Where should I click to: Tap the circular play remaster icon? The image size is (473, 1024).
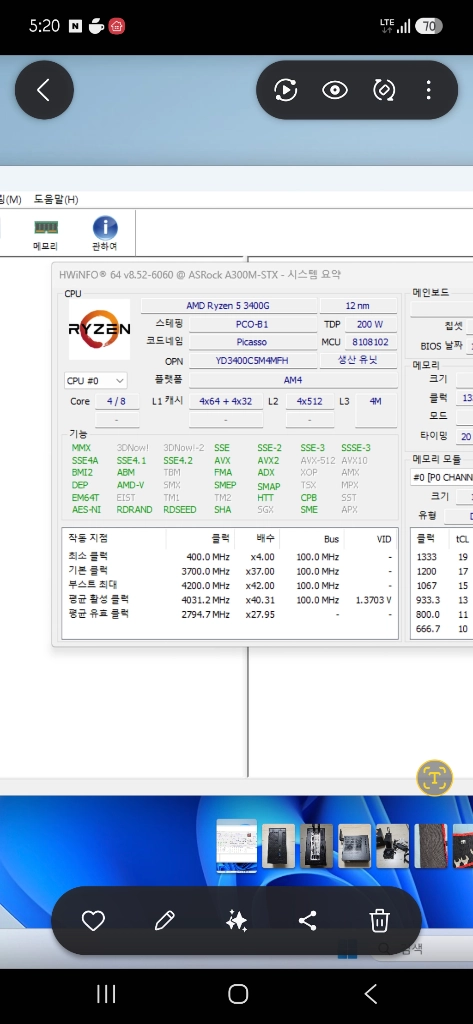[x=285, y=90]
